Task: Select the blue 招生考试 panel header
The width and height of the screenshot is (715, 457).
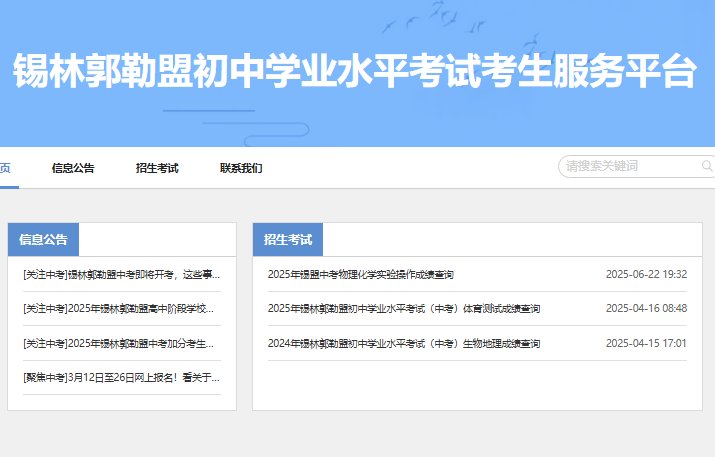Action: click(x=288, y=240)
